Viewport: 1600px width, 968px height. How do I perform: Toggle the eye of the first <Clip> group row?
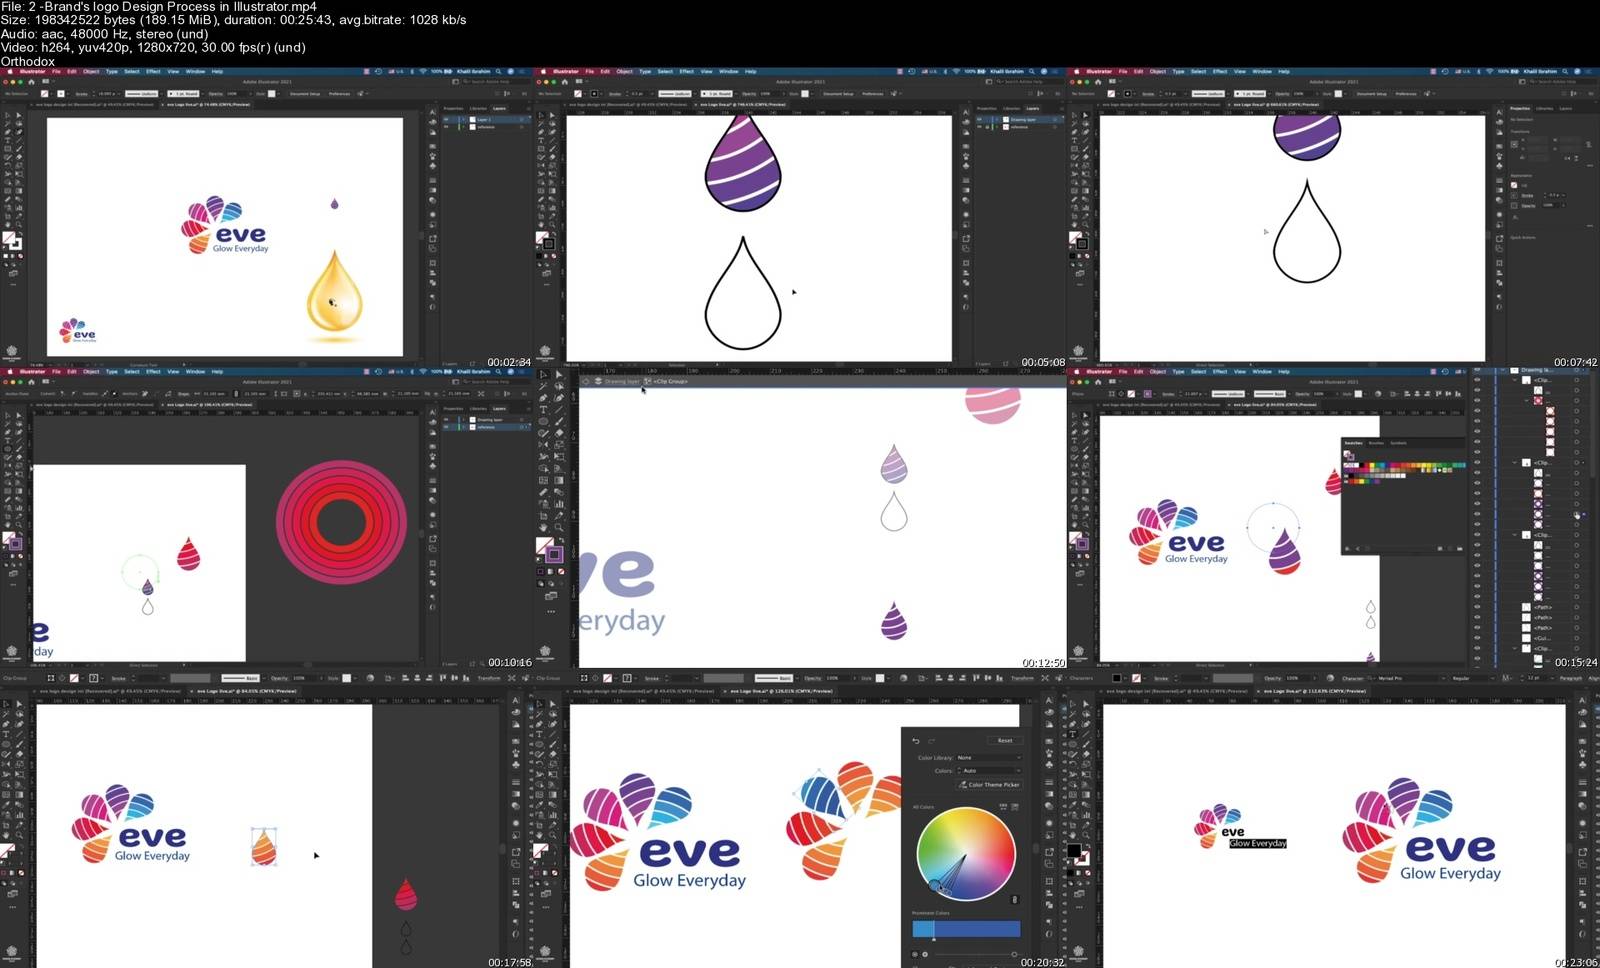[1477, 380]
